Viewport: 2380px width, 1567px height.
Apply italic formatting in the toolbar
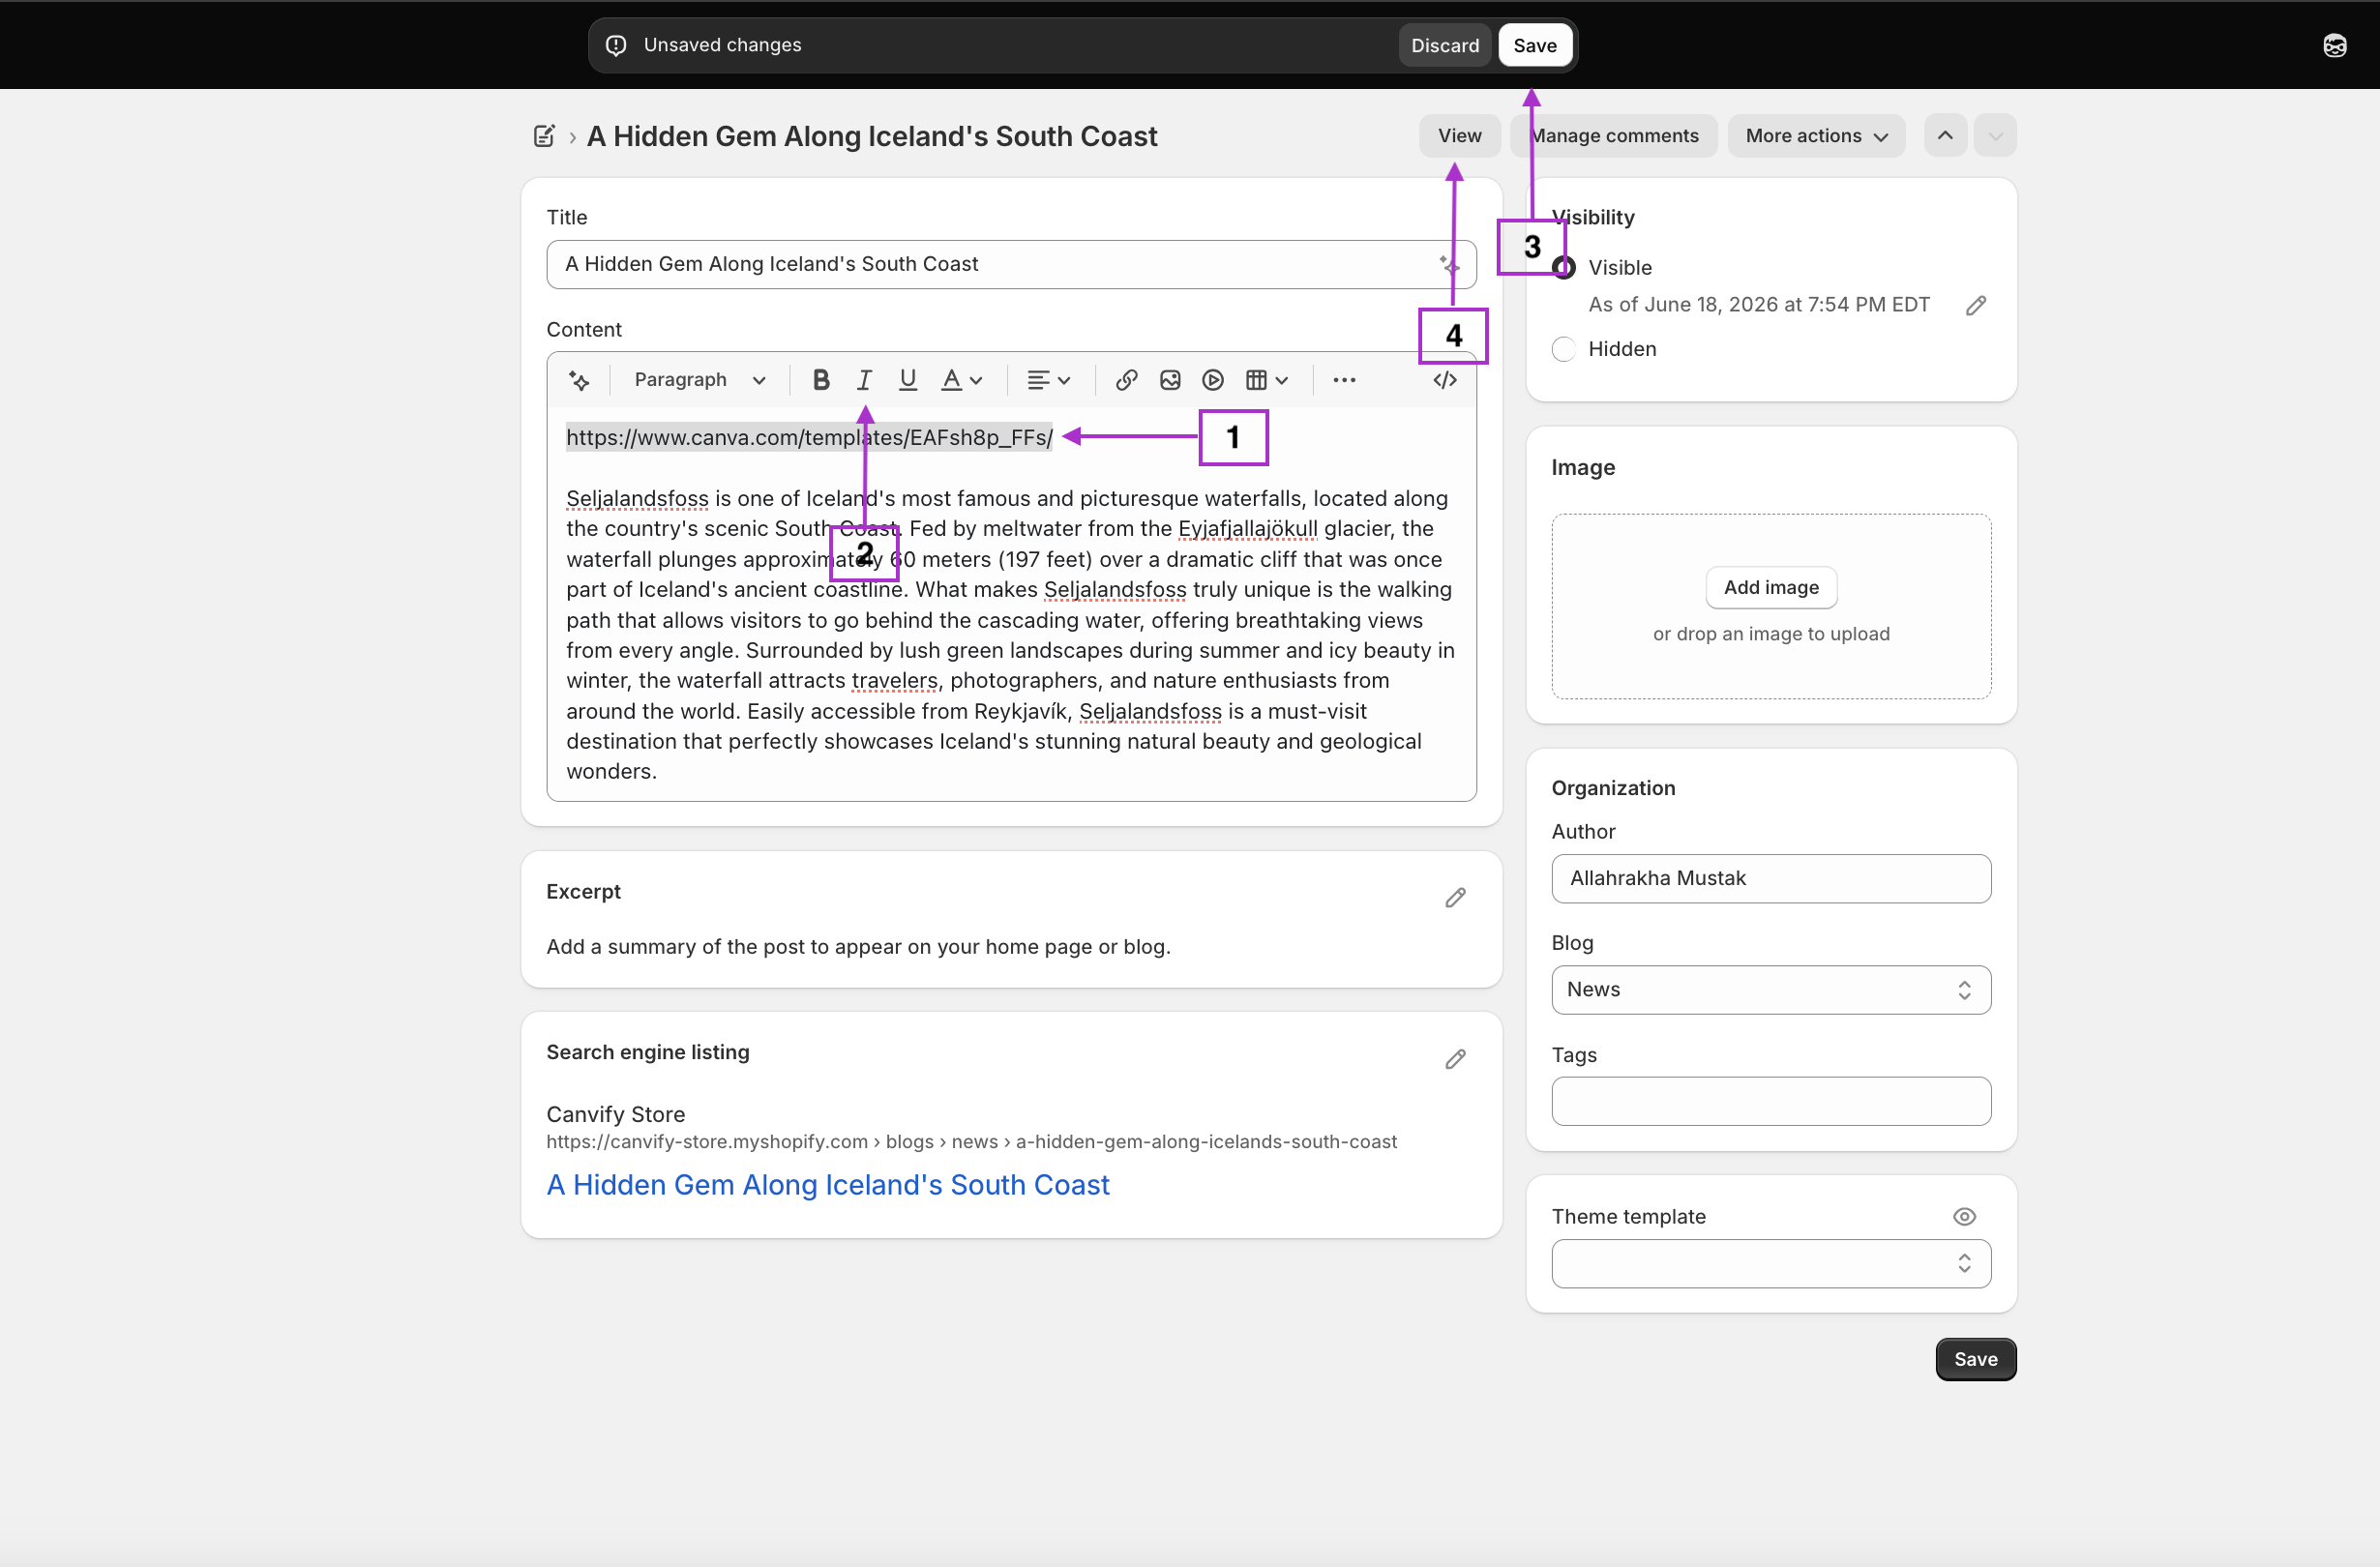(864, 380)
